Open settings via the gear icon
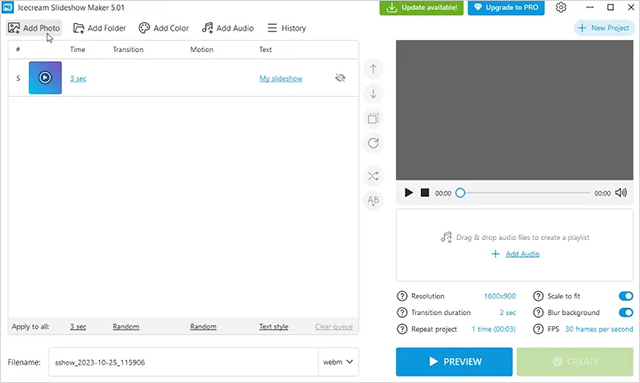The image size is (640, 383). pos(561,7)
